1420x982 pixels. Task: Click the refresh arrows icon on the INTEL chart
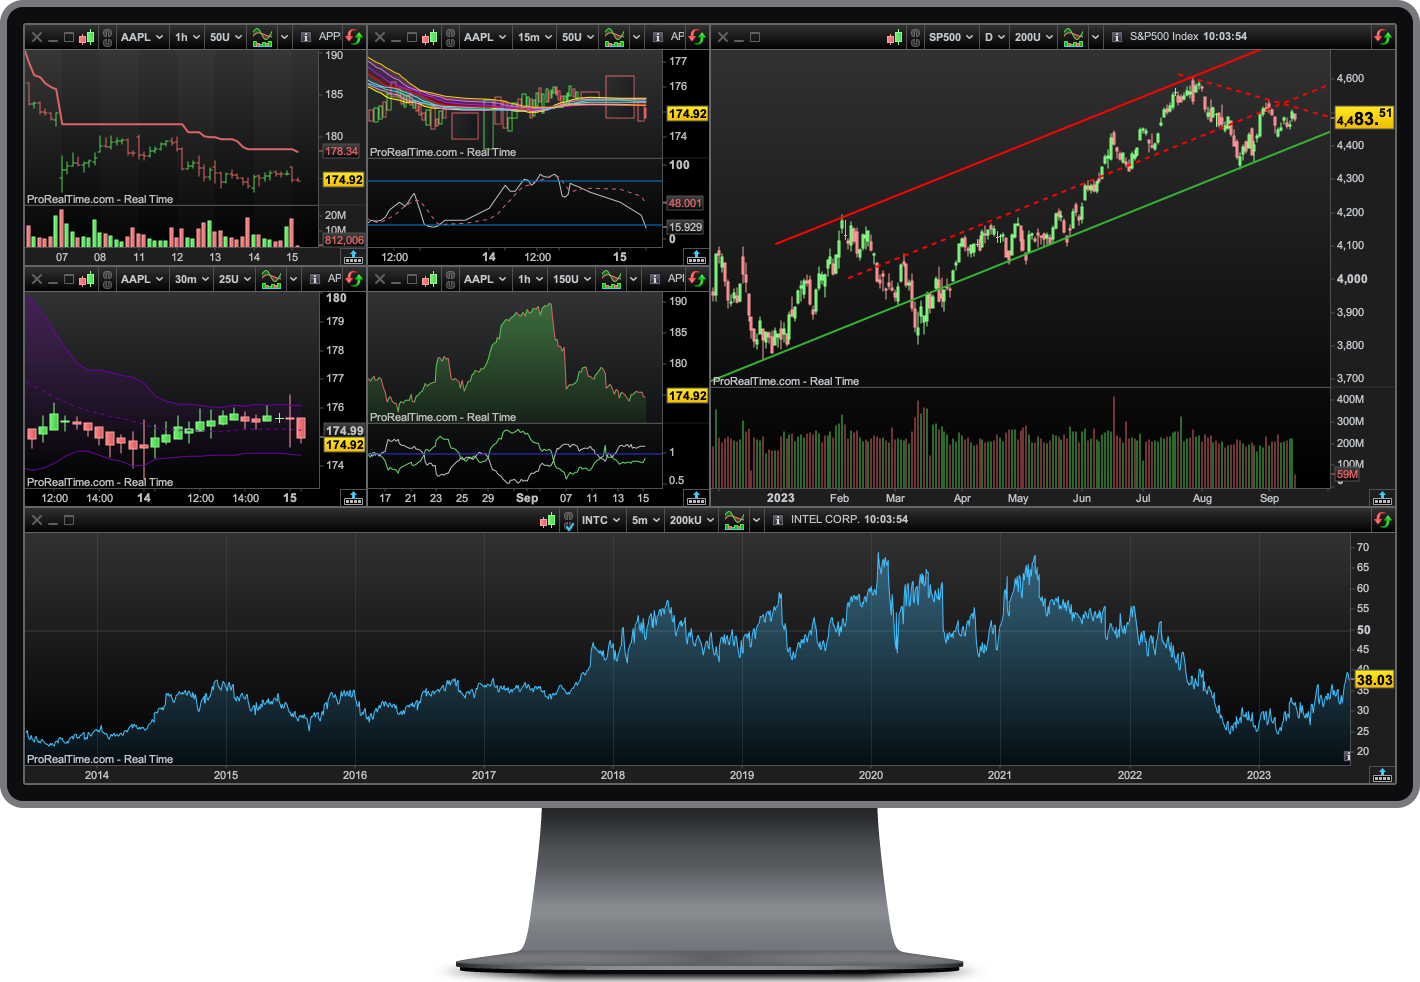click(1383, 520)
